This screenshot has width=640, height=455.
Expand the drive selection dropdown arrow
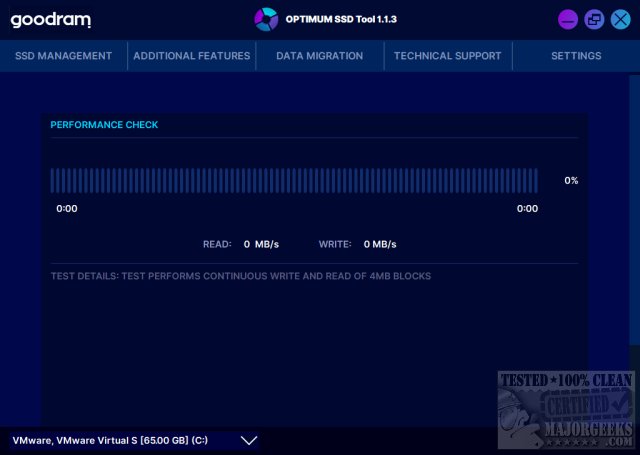tap(249, 440)
